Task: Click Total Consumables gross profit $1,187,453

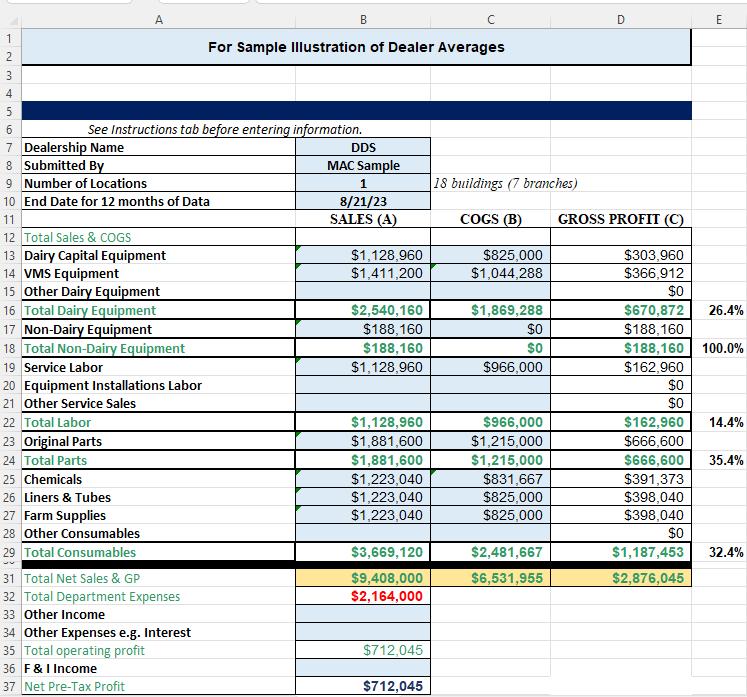Action: [621, 552]
